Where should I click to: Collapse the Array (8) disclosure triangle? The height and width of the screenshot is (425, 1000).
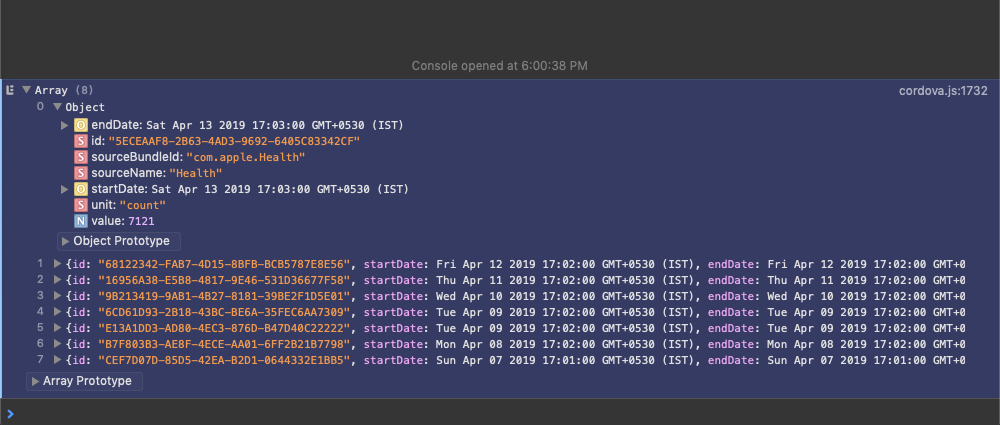pyautogui.click(x=26, y=91)
